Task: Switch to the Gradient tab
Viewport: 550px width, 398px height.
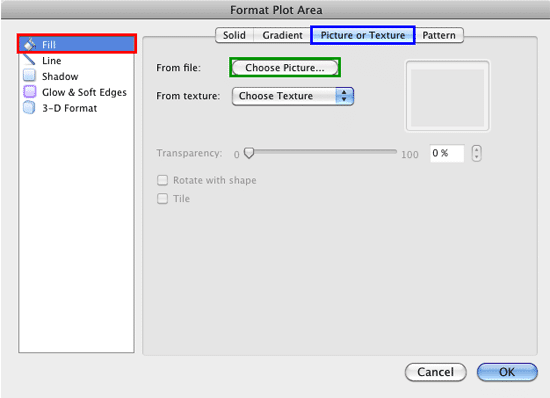Action: point(282,35)
